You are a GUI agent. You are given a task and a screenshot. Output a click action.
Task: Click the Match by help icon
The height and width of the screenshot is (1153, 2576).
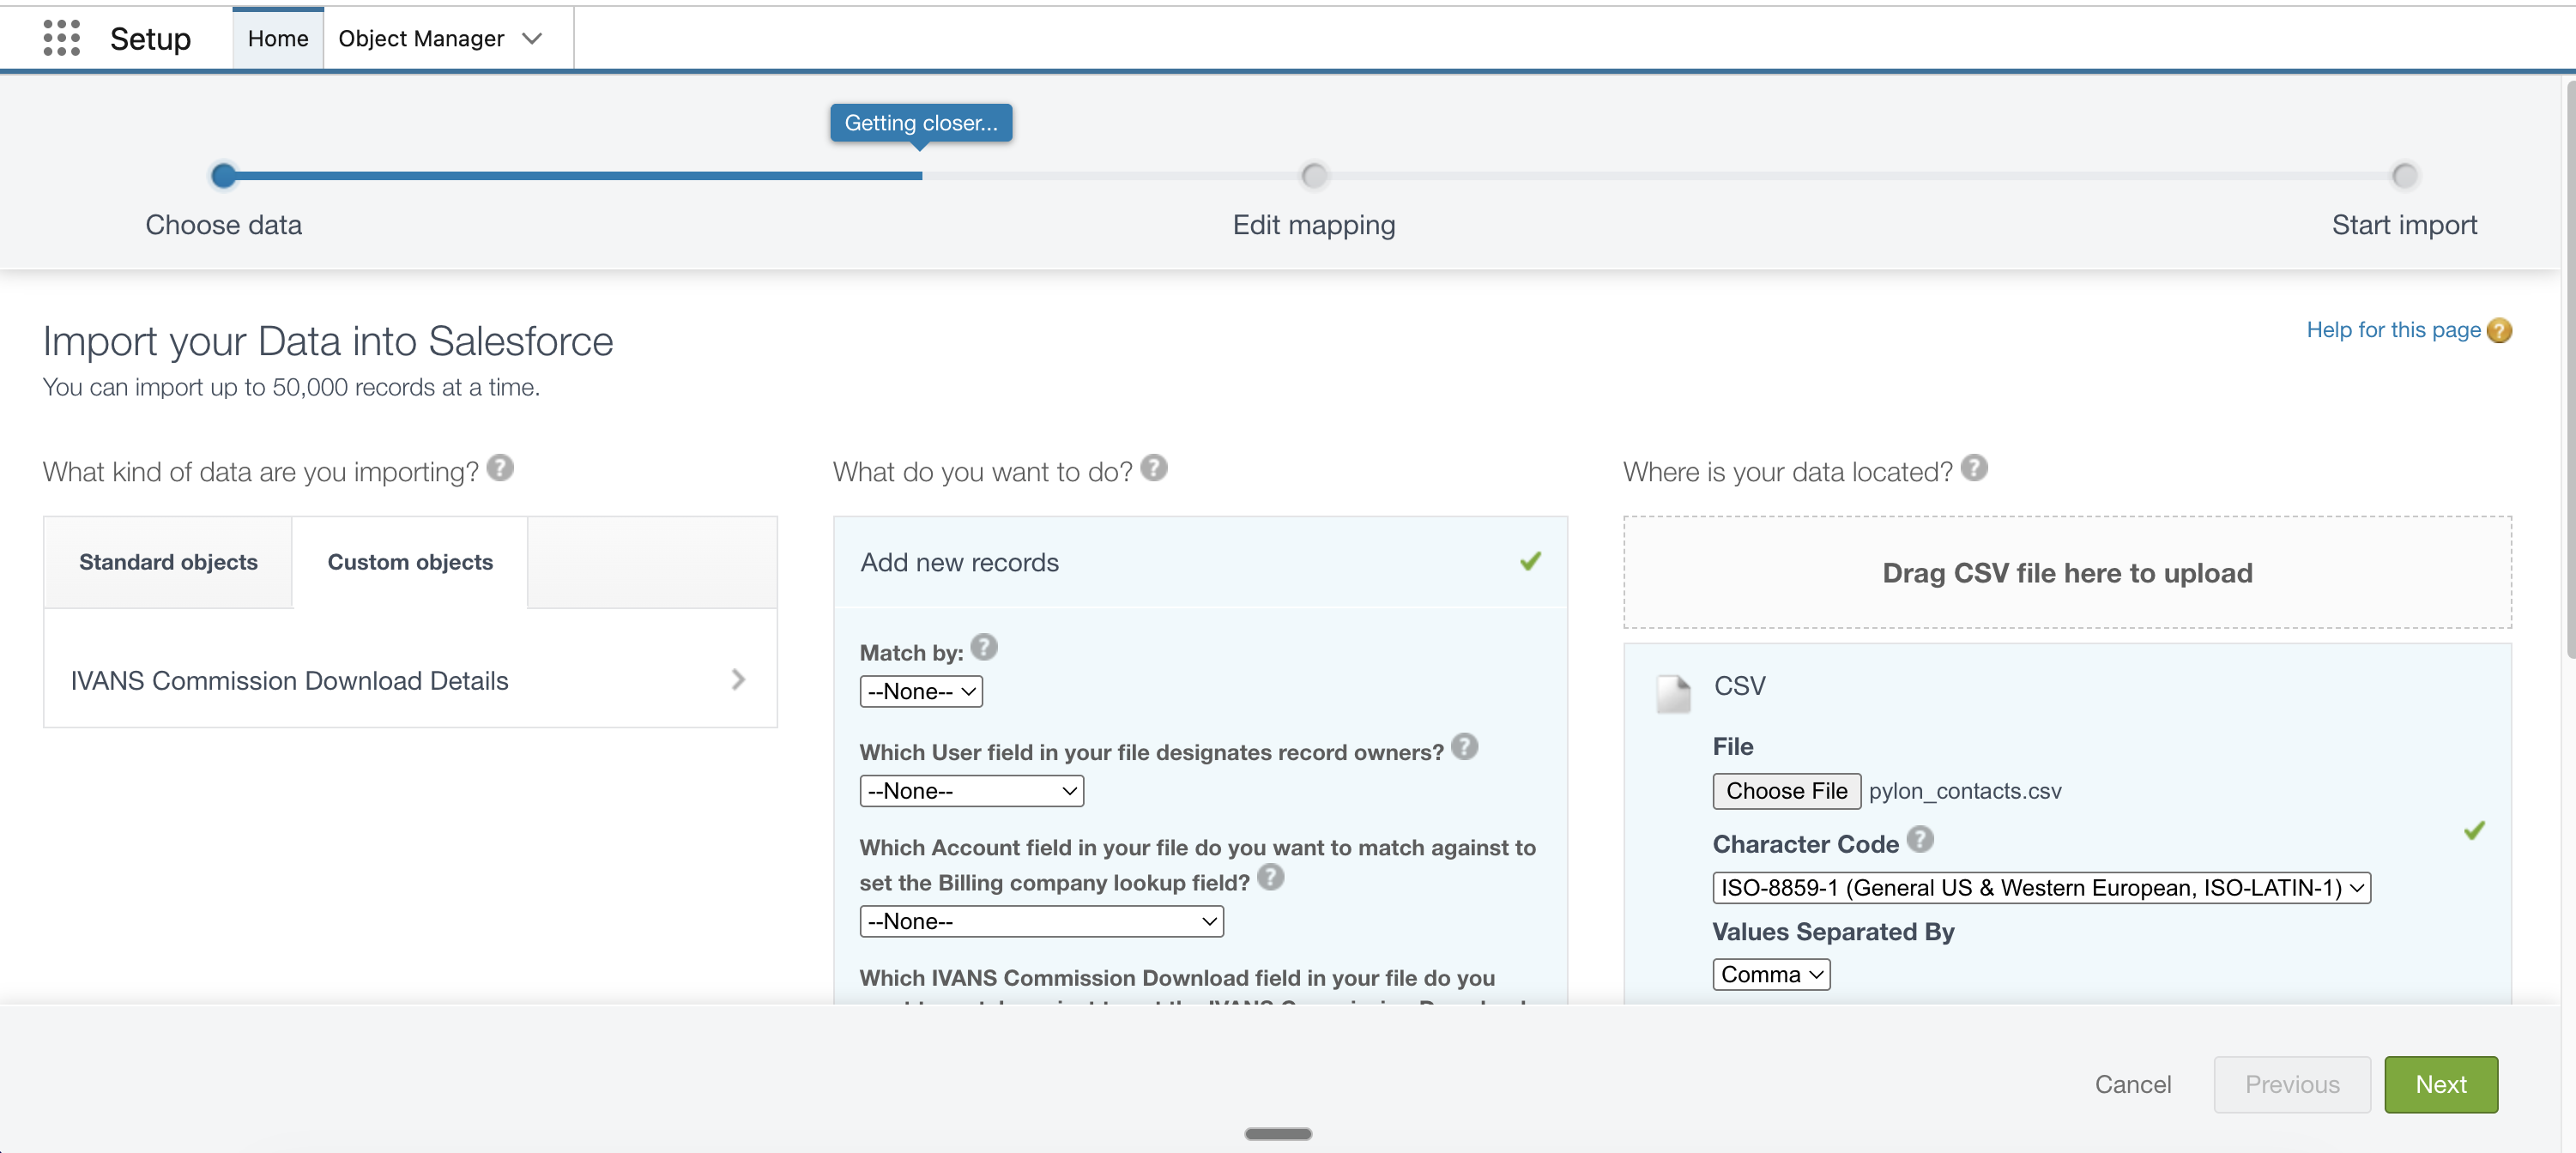[x=984, y=648]
